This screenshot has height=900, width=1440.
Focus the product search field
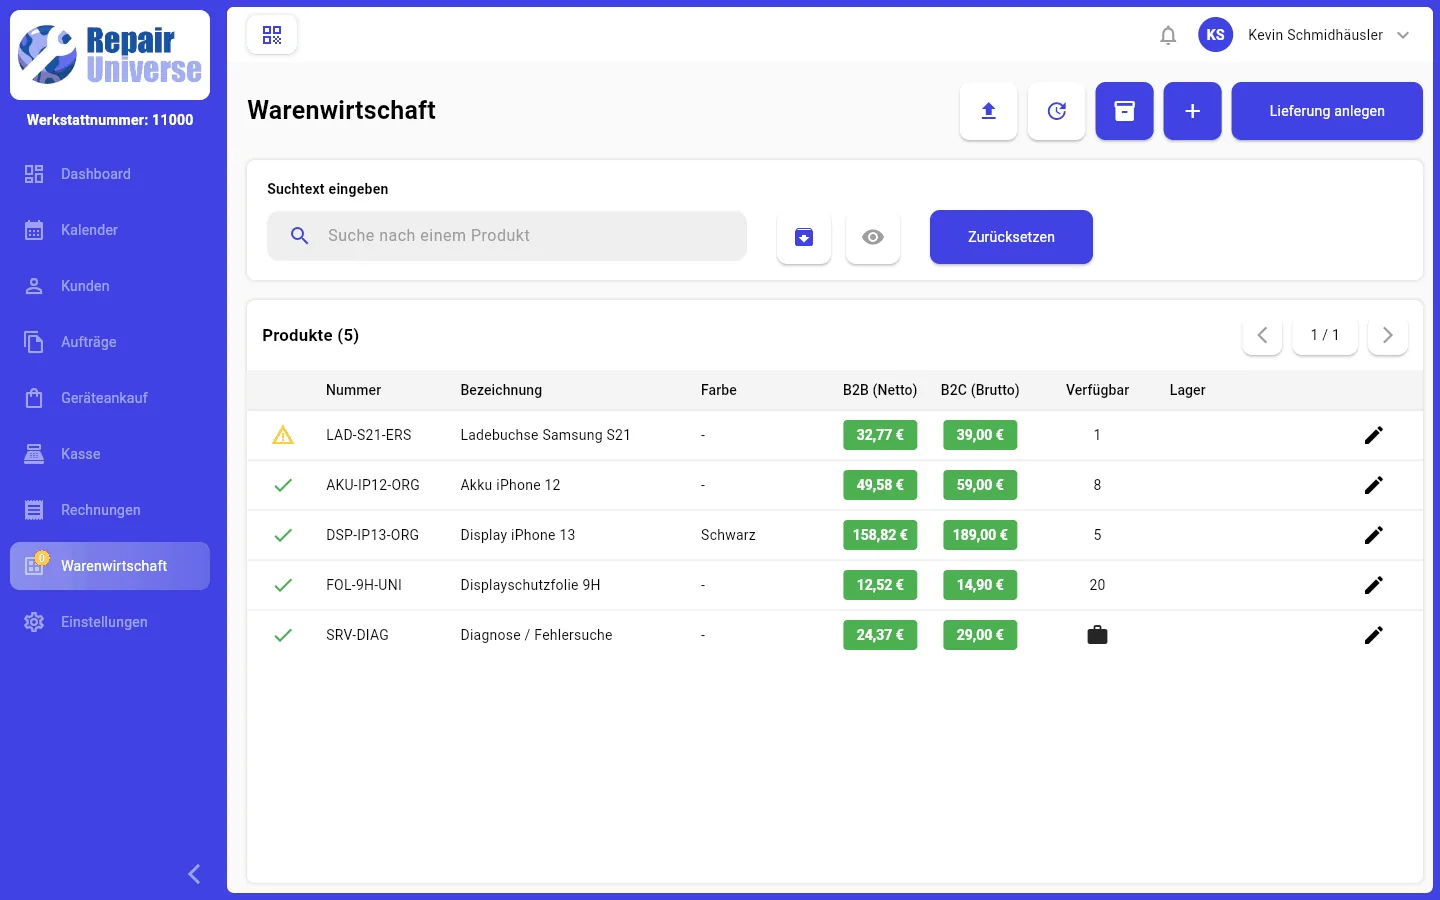coord(507,236)
